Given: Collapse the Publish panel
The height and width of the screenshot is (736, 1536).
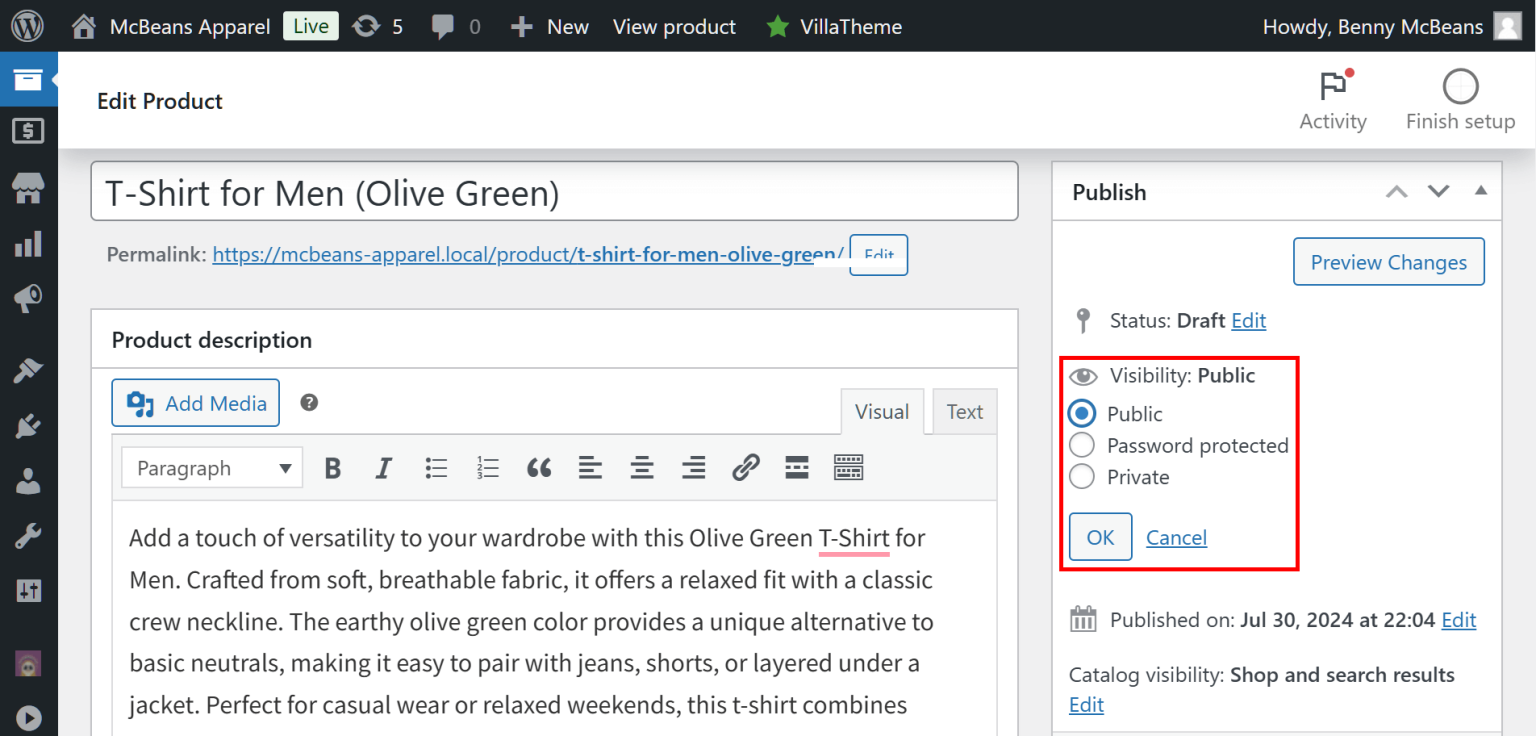Looking at the screenshot, I should (1482, 191).
